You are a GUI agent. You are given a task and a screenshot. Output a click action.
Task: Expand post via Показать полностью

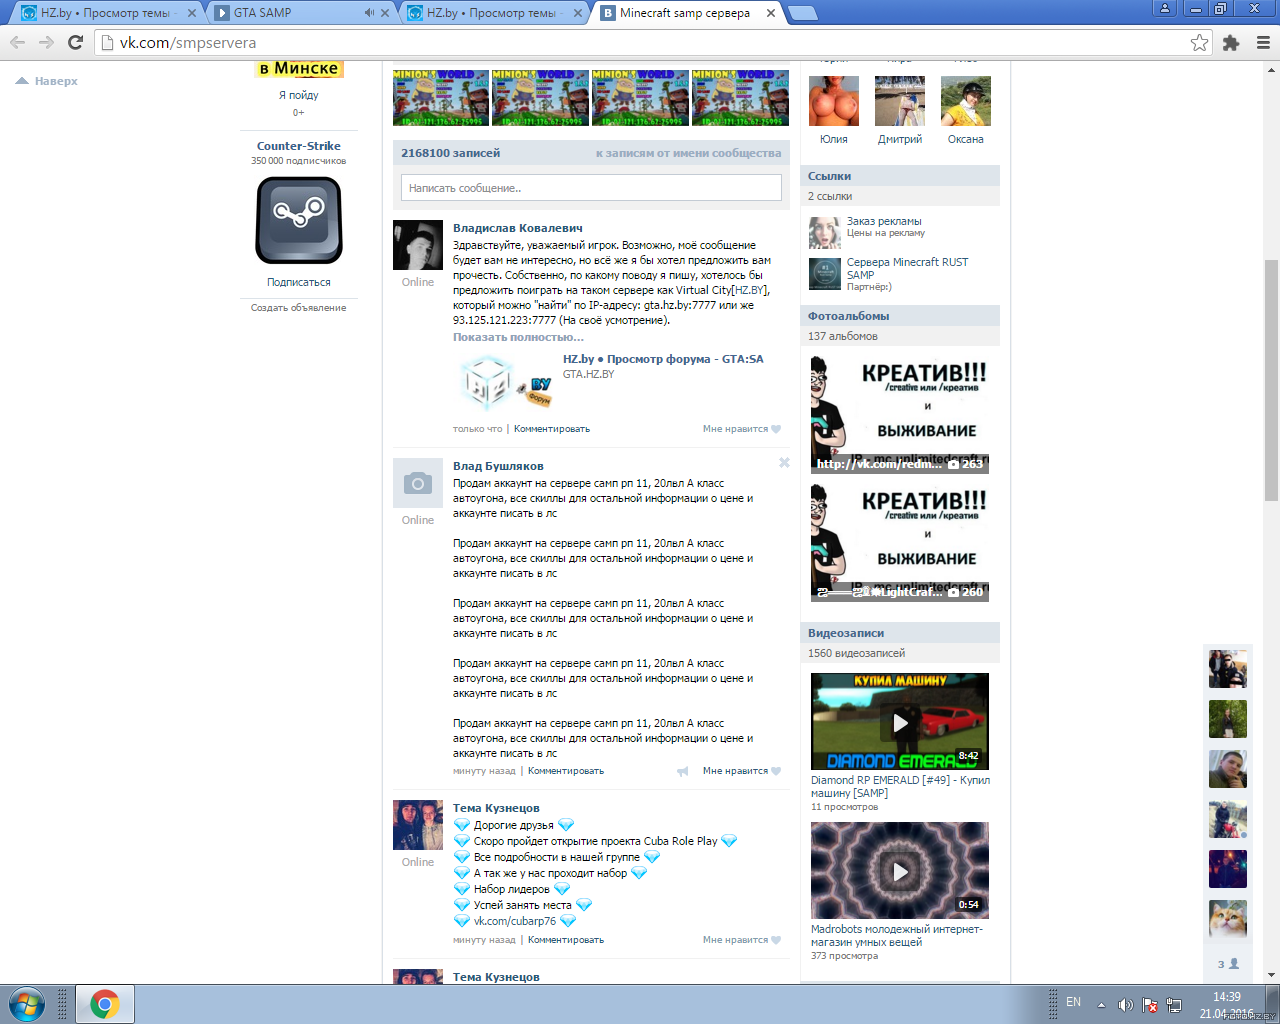[518, 337]
